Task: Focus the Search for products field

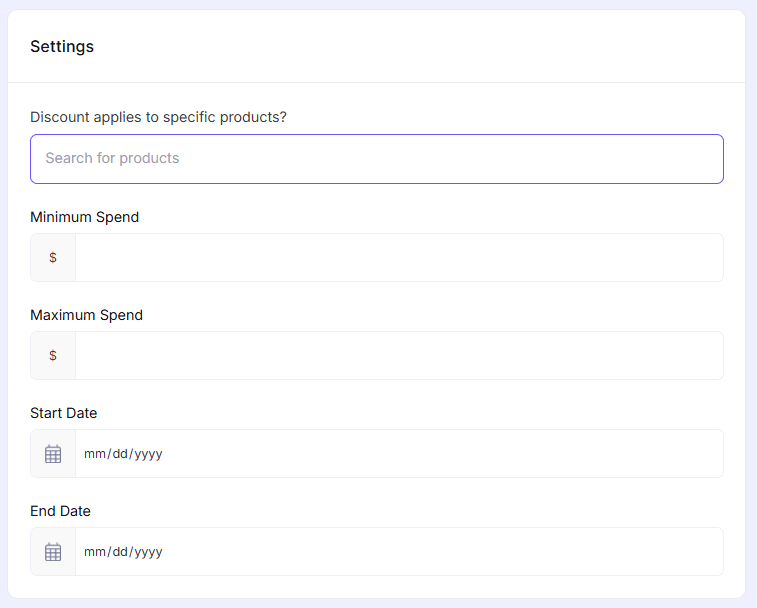Action: [x=376, y=159]
